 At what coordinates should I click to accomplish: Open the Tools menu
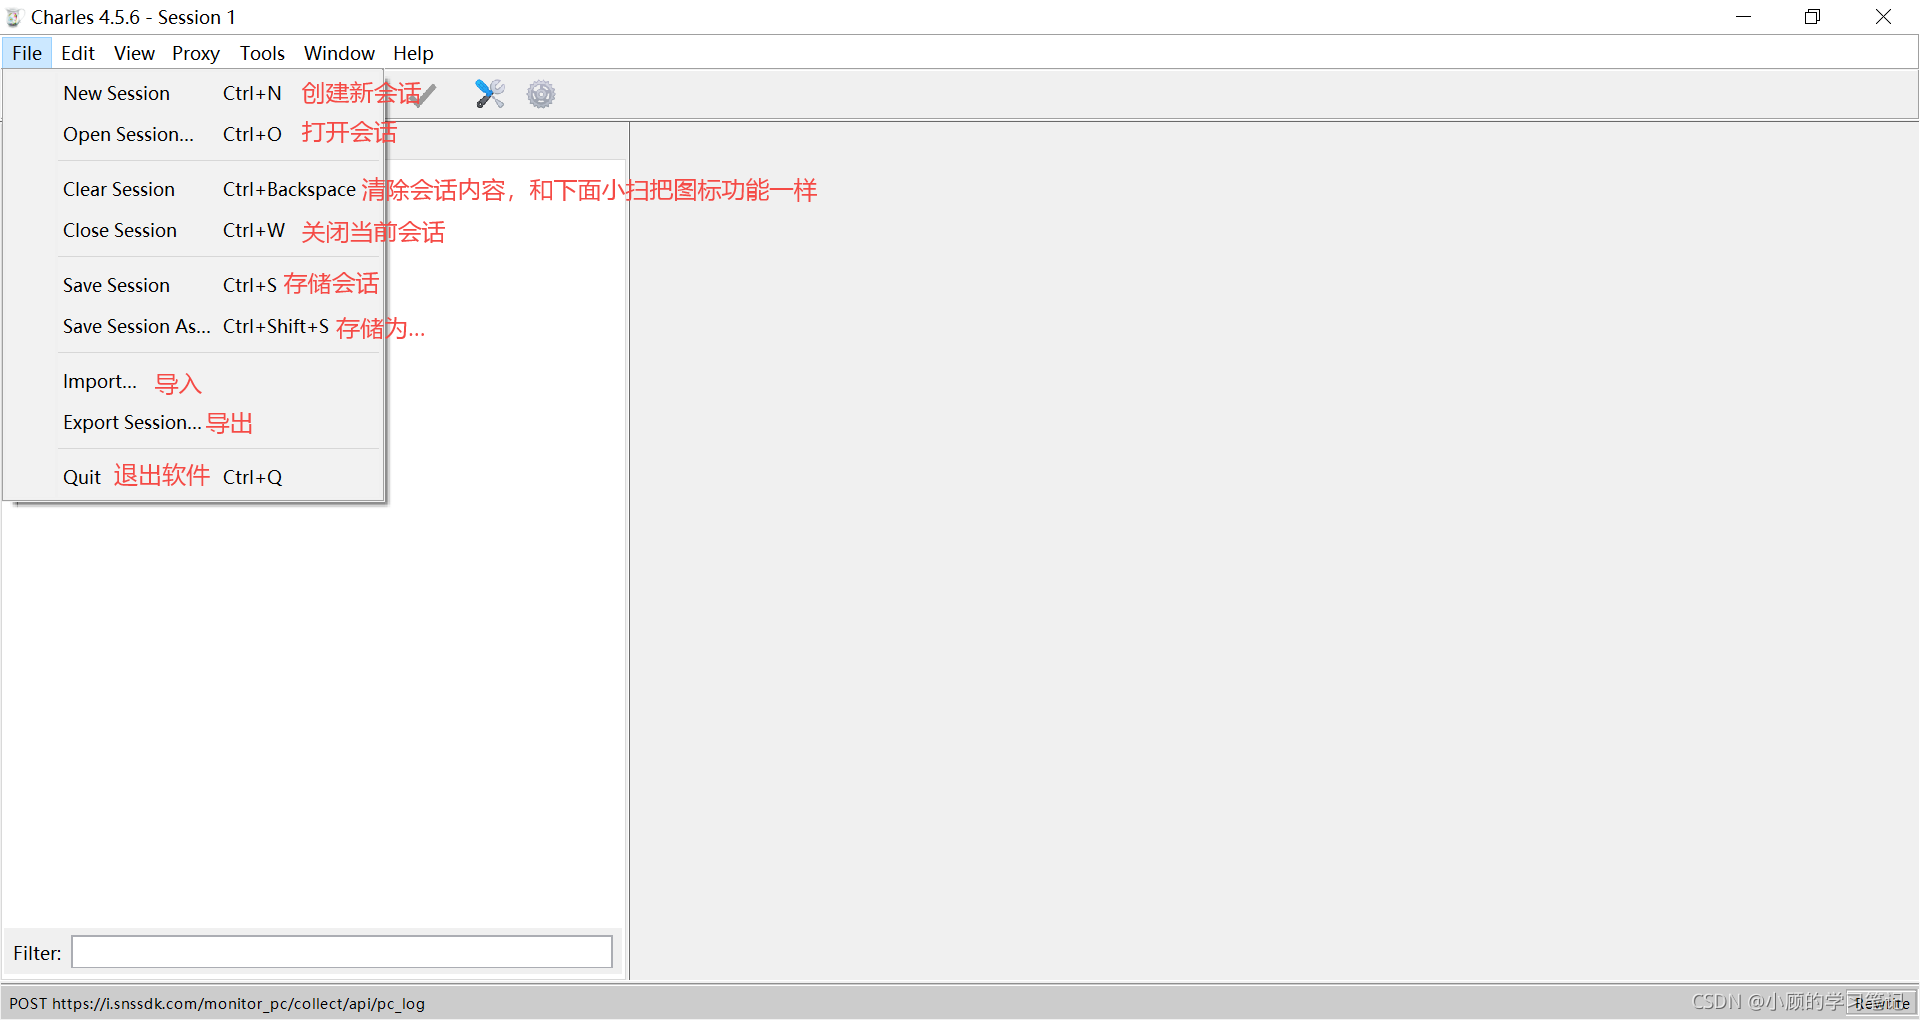pos(262,53)
